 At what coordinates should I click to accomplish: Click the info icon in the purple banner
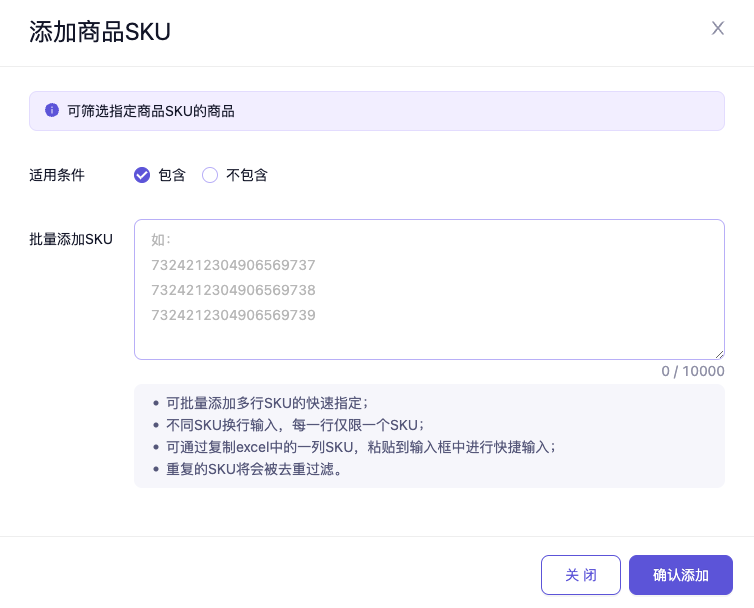tap(52, 110)
